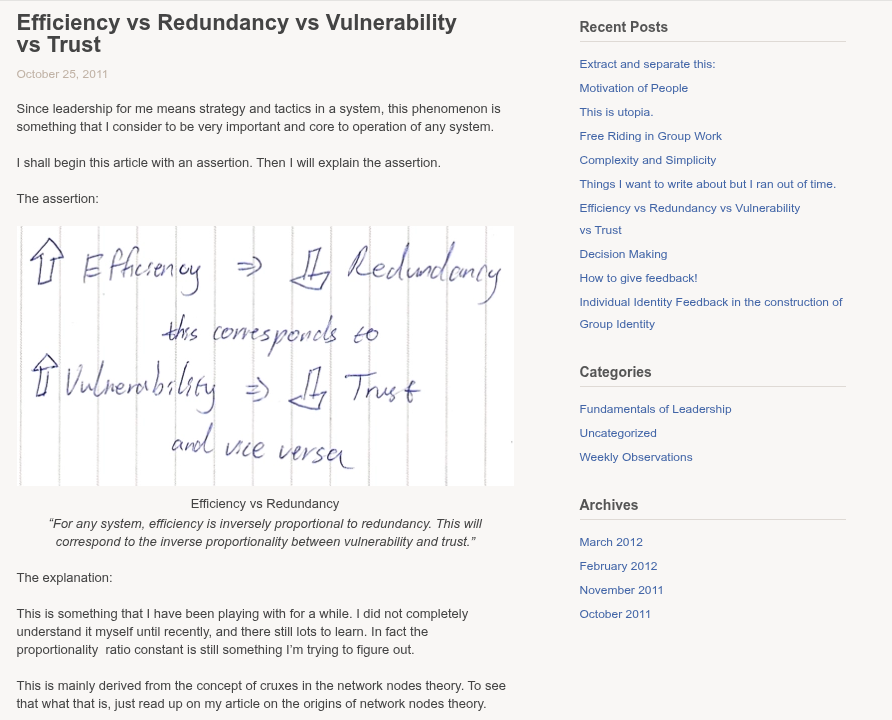Screen dimensions: 892x720
Task: Go to the 'Motivation of People' post
Action: coord(633,88)
